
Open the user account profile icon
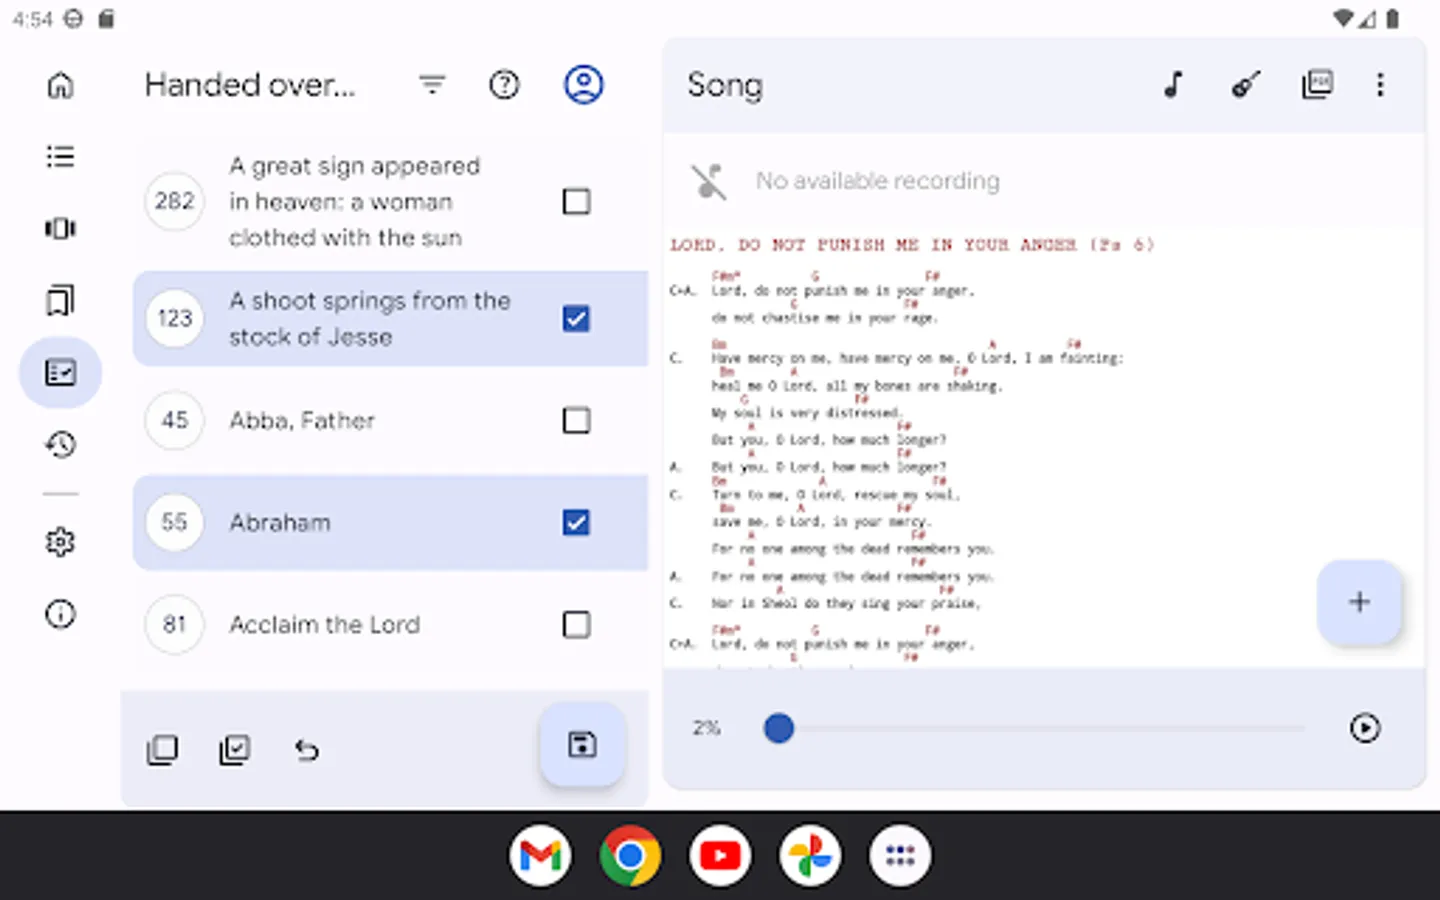[x=584, y=85]
